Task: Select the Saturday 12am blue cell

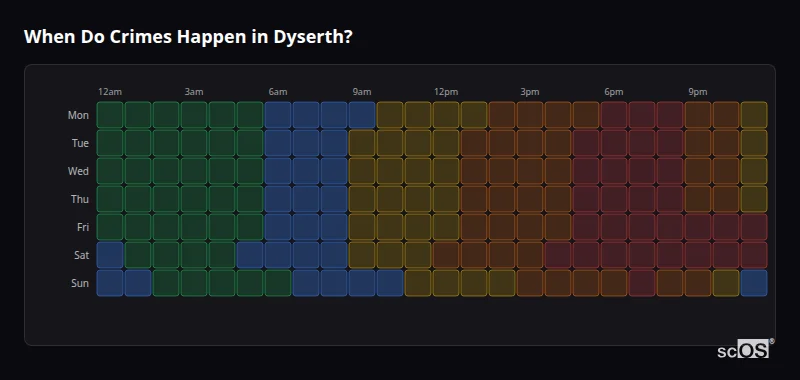Action: tap(110, 255)
